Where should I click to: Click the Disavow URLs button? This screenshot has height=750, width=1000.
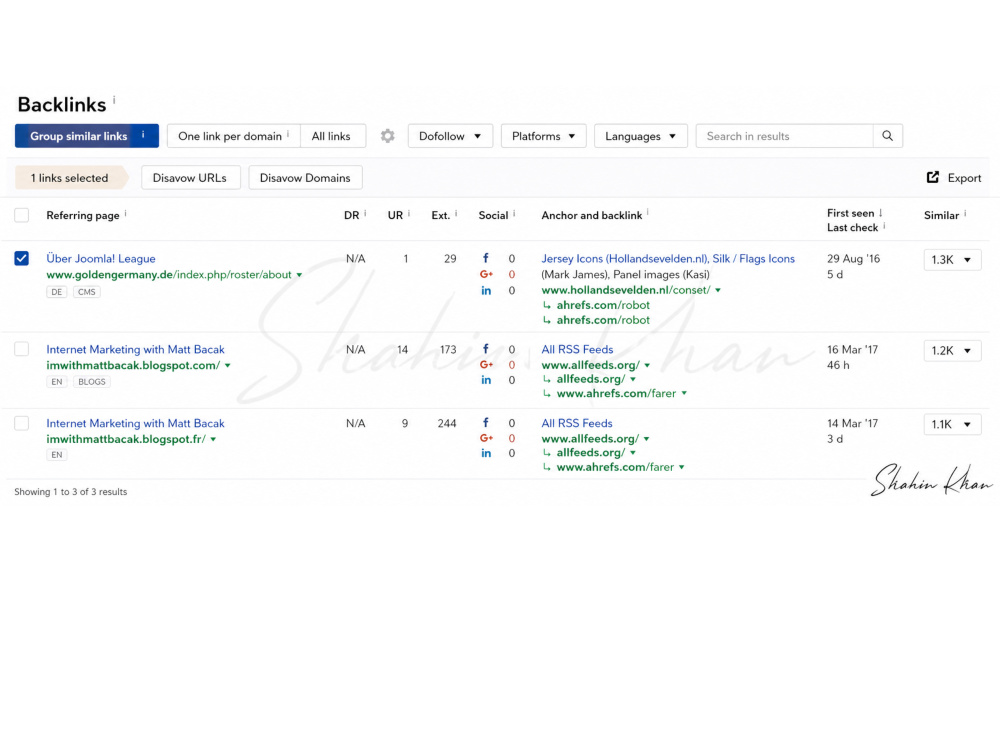(x=190, y=178)
